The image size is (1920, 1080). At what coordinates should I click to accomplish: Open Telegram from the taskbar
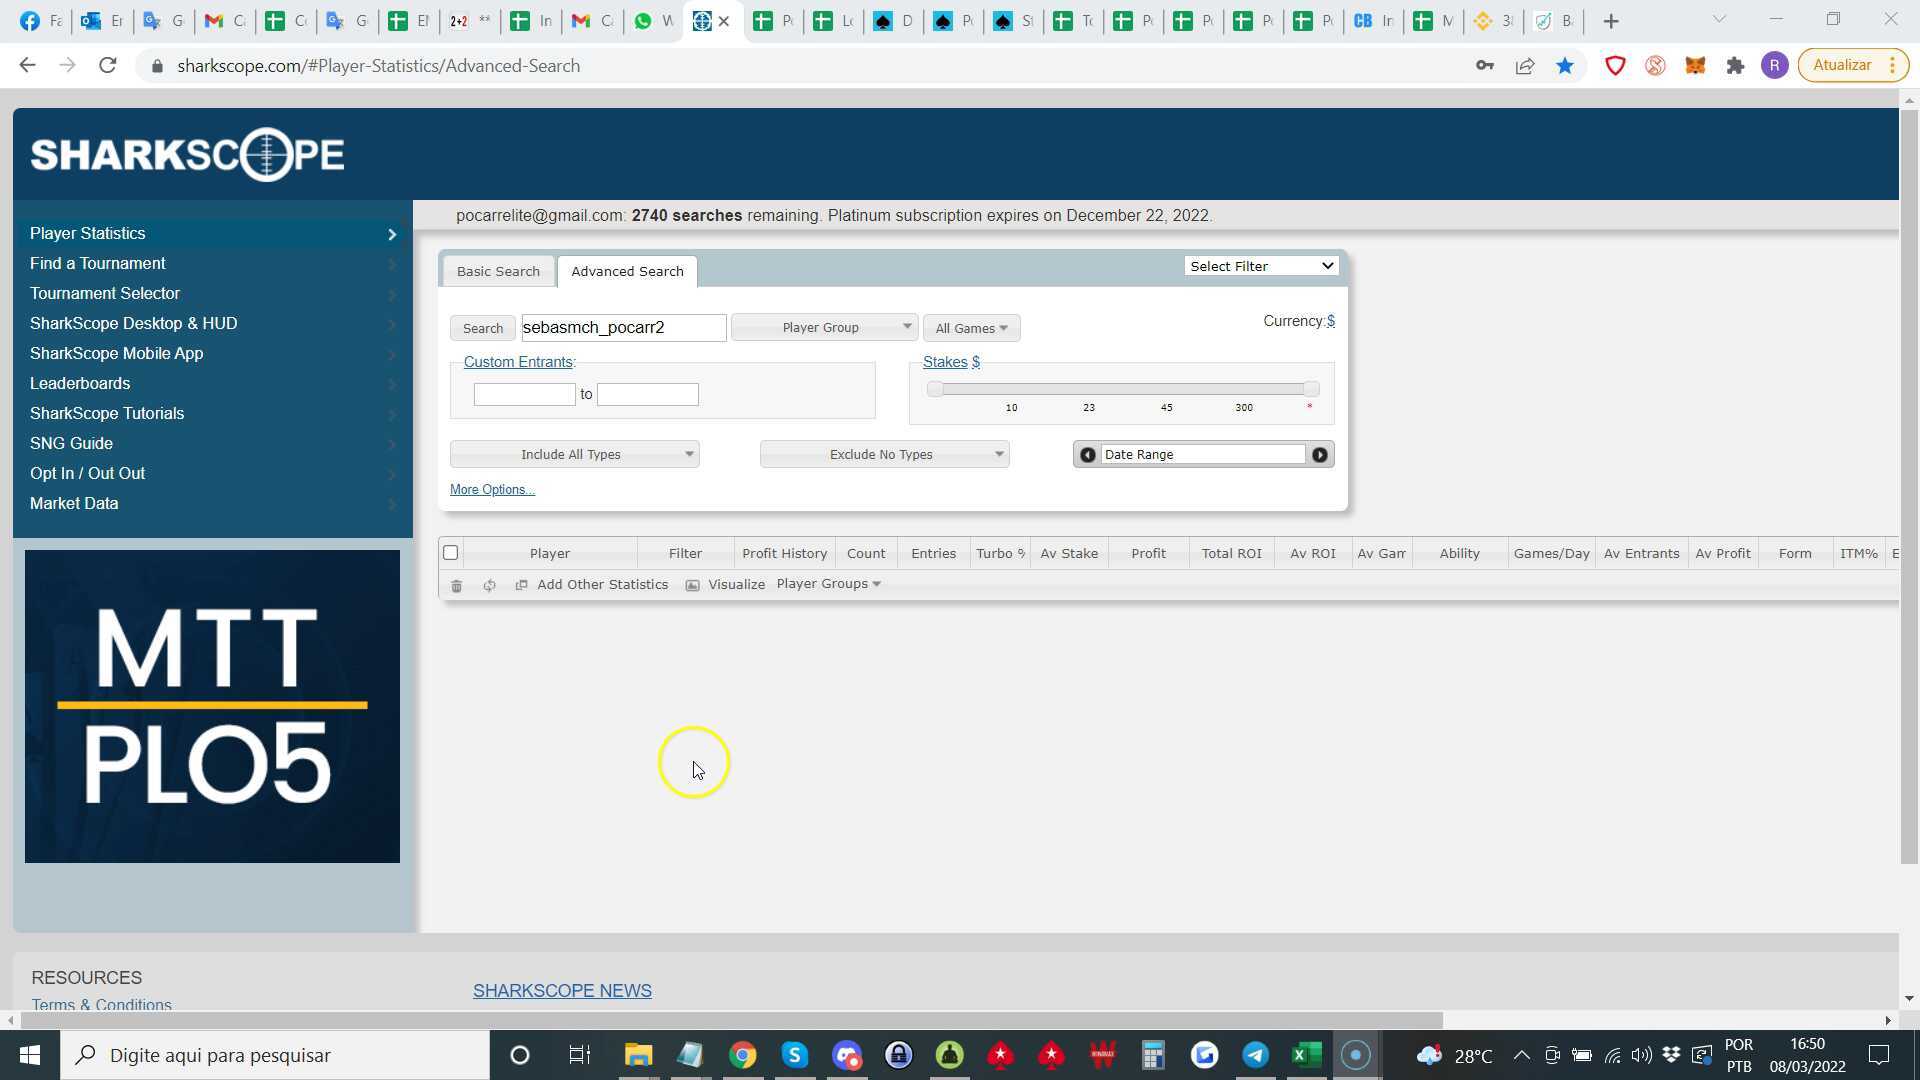coord(1255,1055)
